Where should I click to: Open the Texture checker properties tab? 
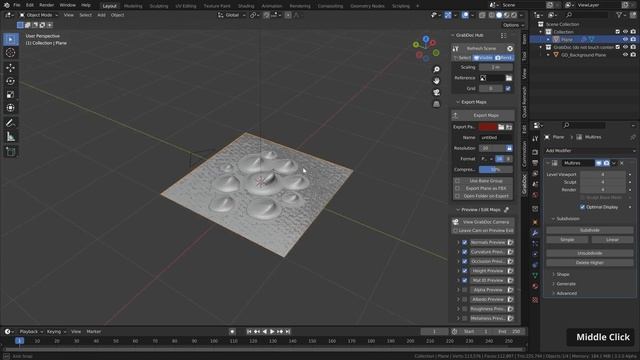[535, 300]
